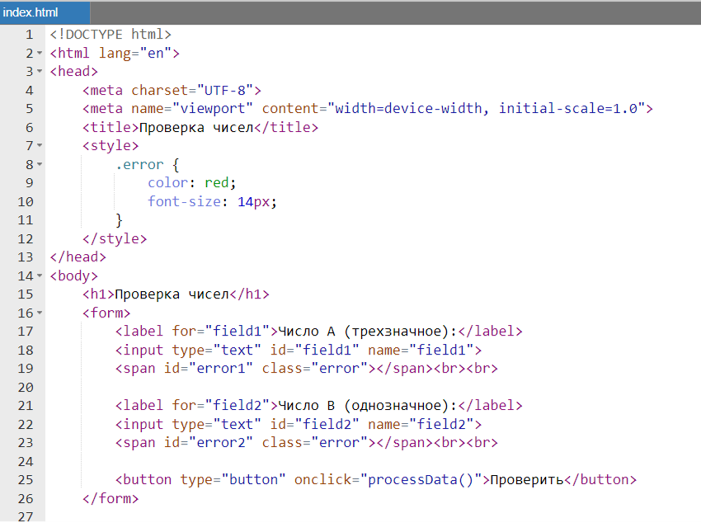701x522 pixels.
Task: Click the empty line 24 in the editor
Action: (300, 461)
